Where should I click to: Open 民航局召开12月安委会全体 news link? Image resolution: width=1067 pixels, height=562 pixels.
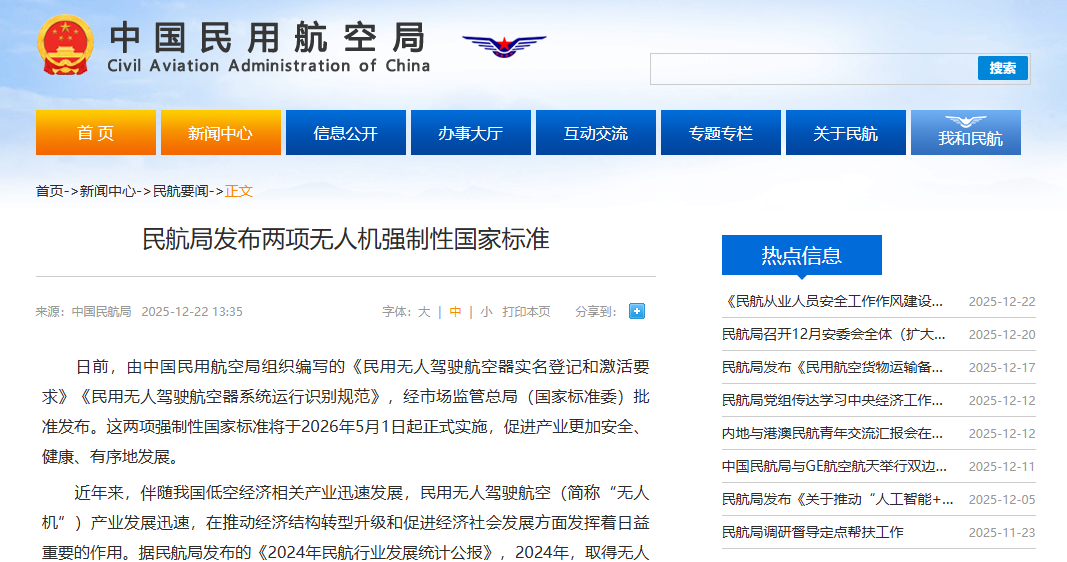(833, 334)
